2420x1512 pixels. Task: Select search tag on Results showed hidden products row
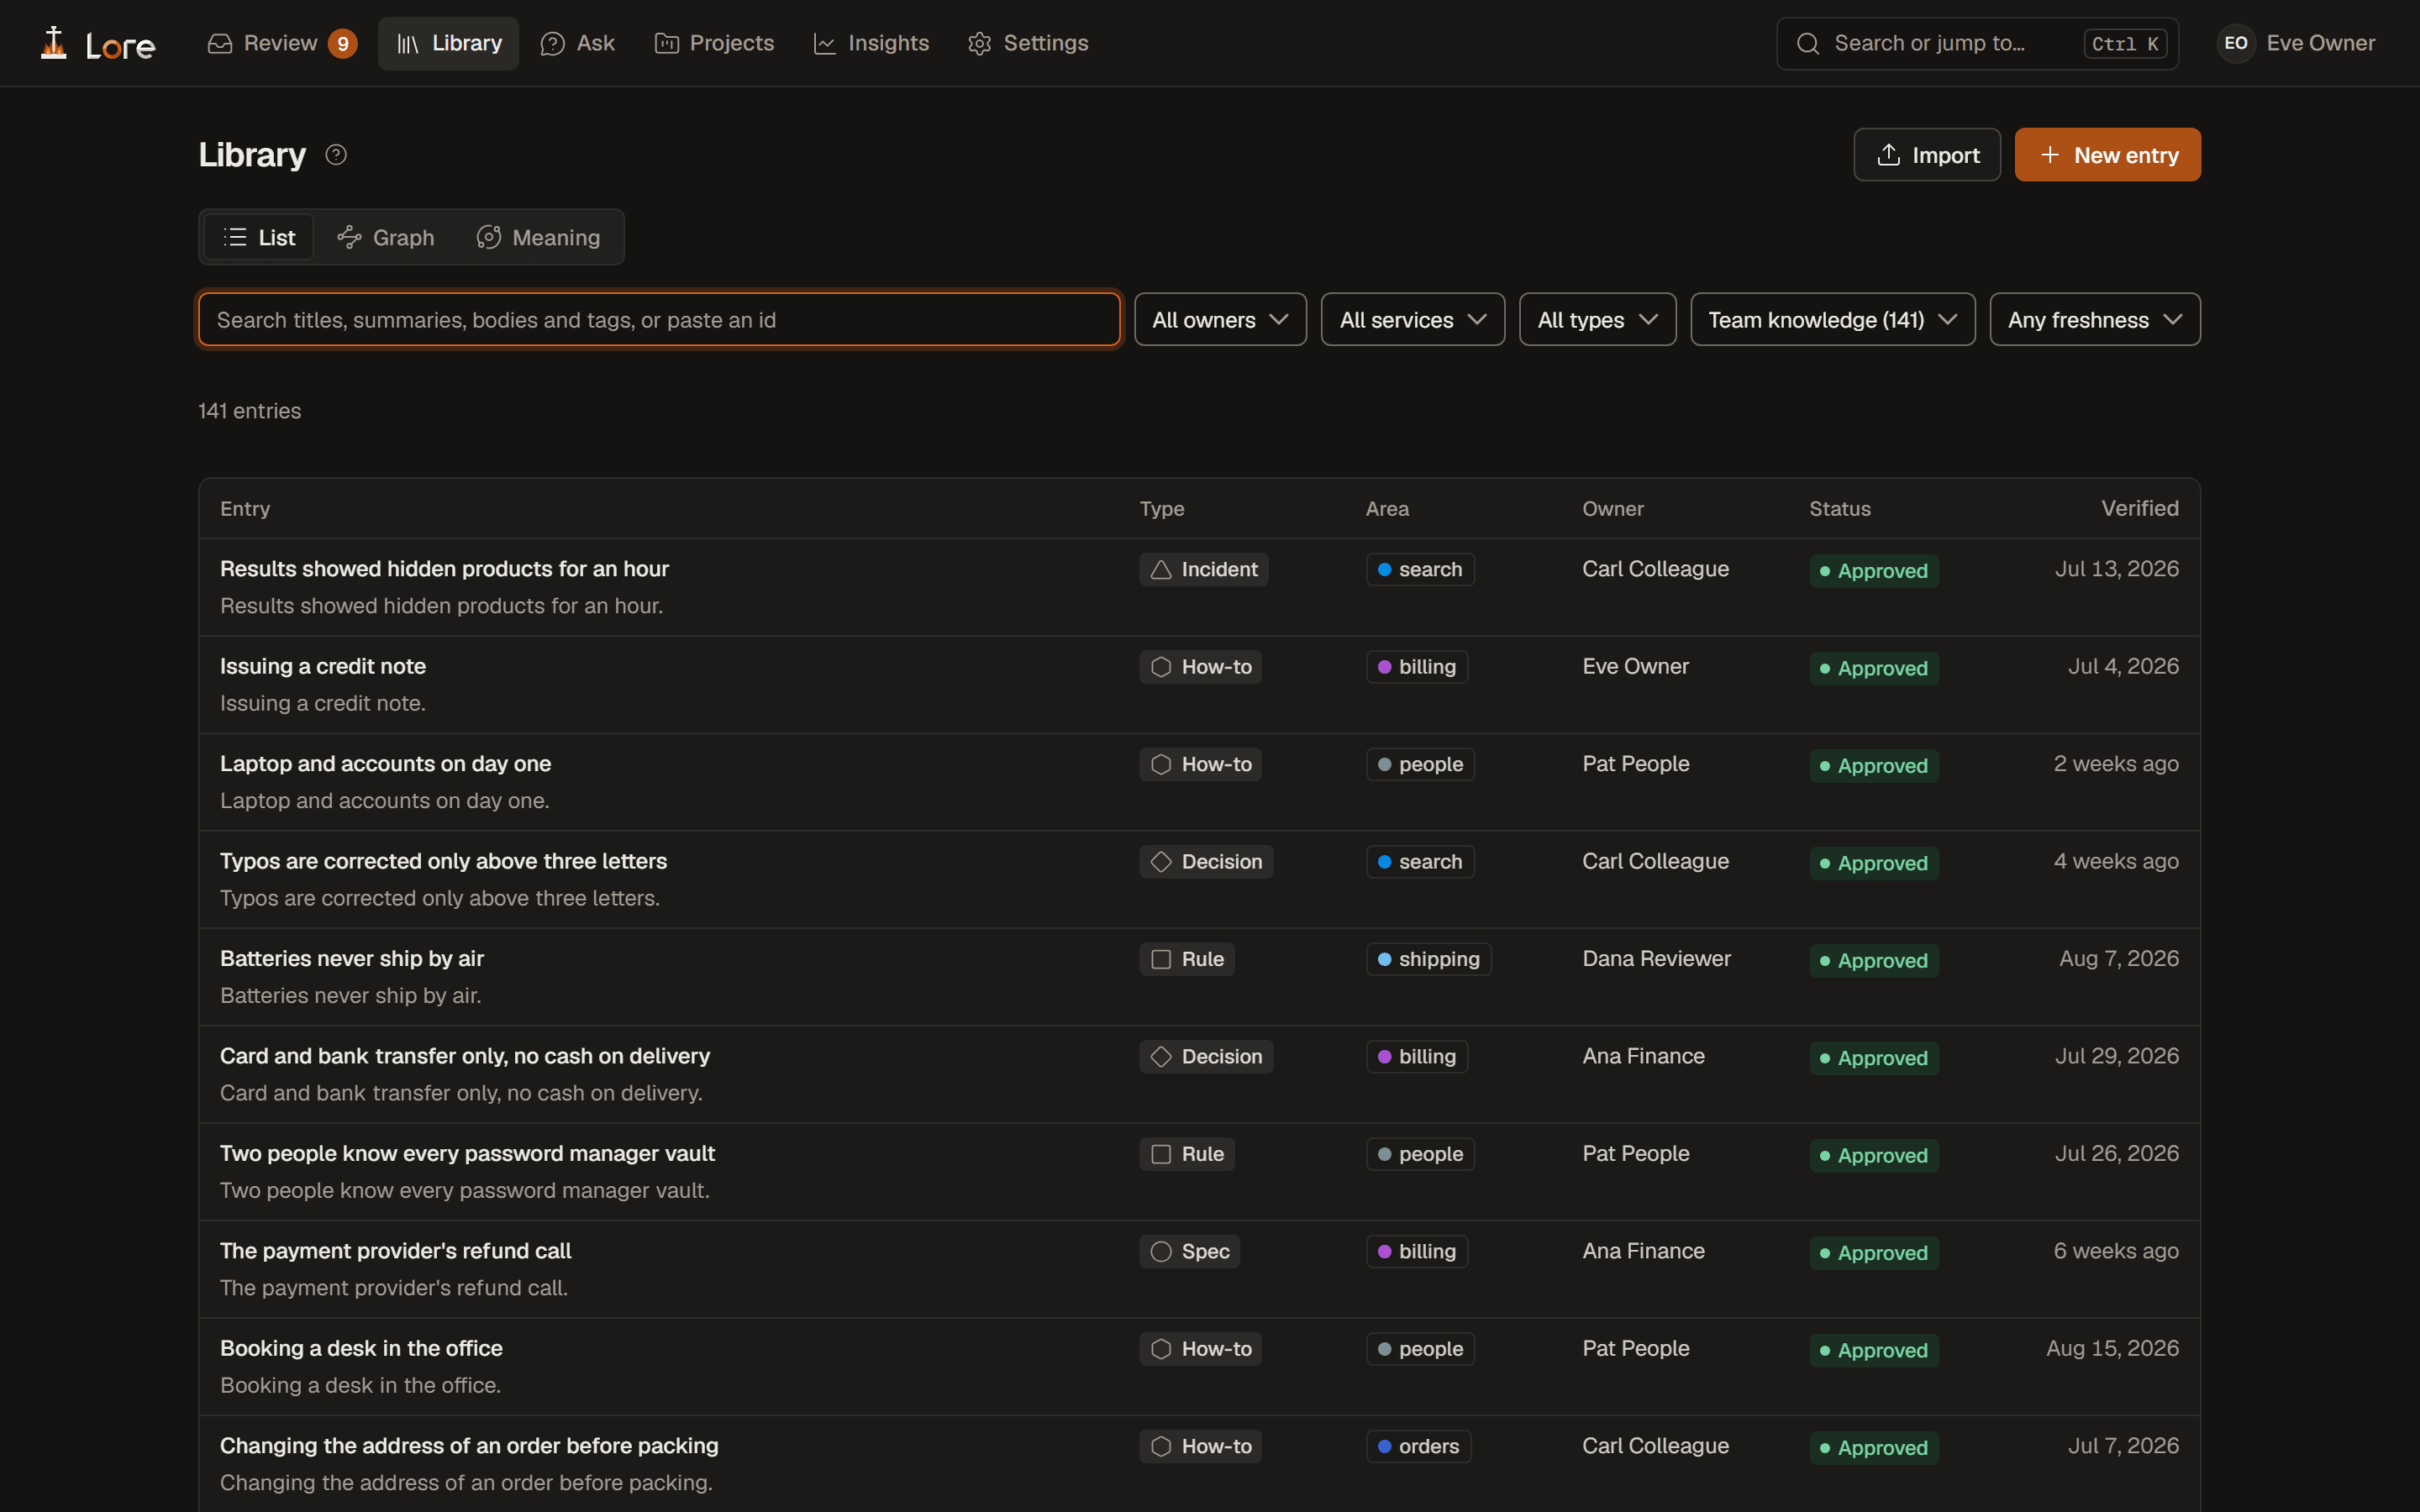coord(1421,569)
